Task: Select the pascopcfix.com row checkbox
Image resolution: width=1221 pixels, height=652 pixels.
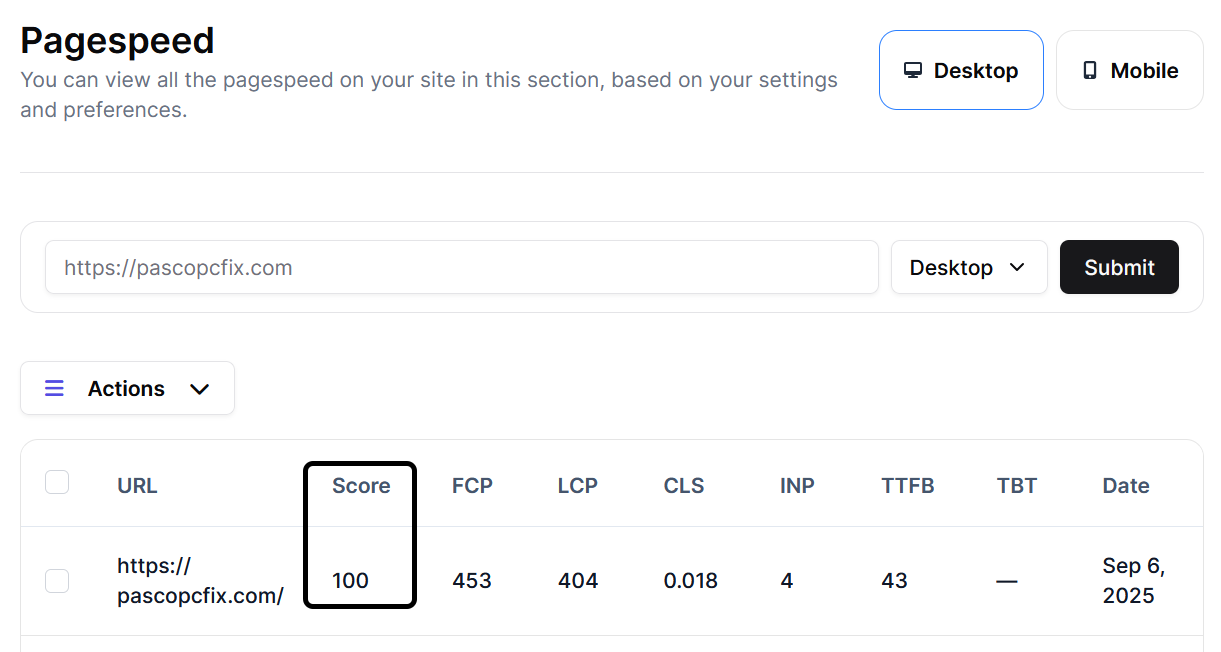Action: [x=57, y=581]
